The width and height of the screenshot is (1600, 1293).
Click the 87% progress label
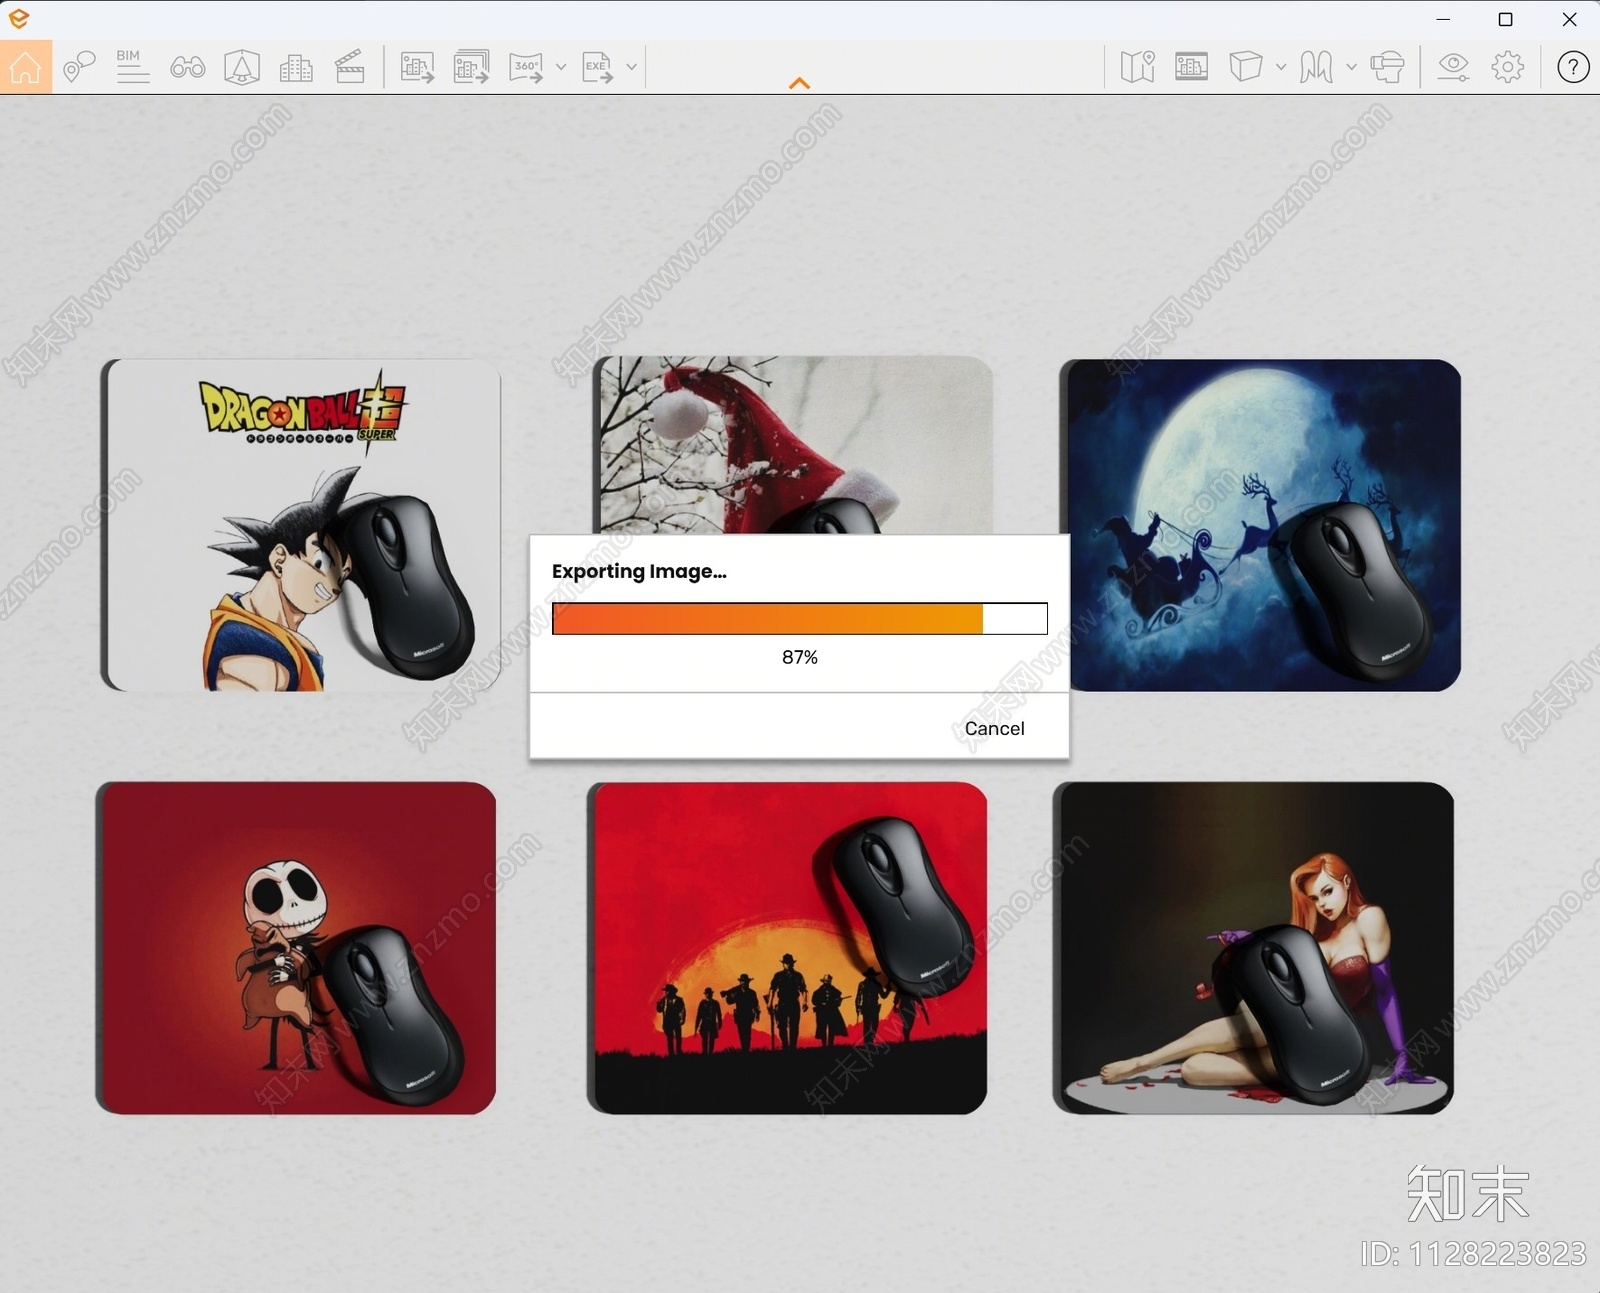point(800,657)
